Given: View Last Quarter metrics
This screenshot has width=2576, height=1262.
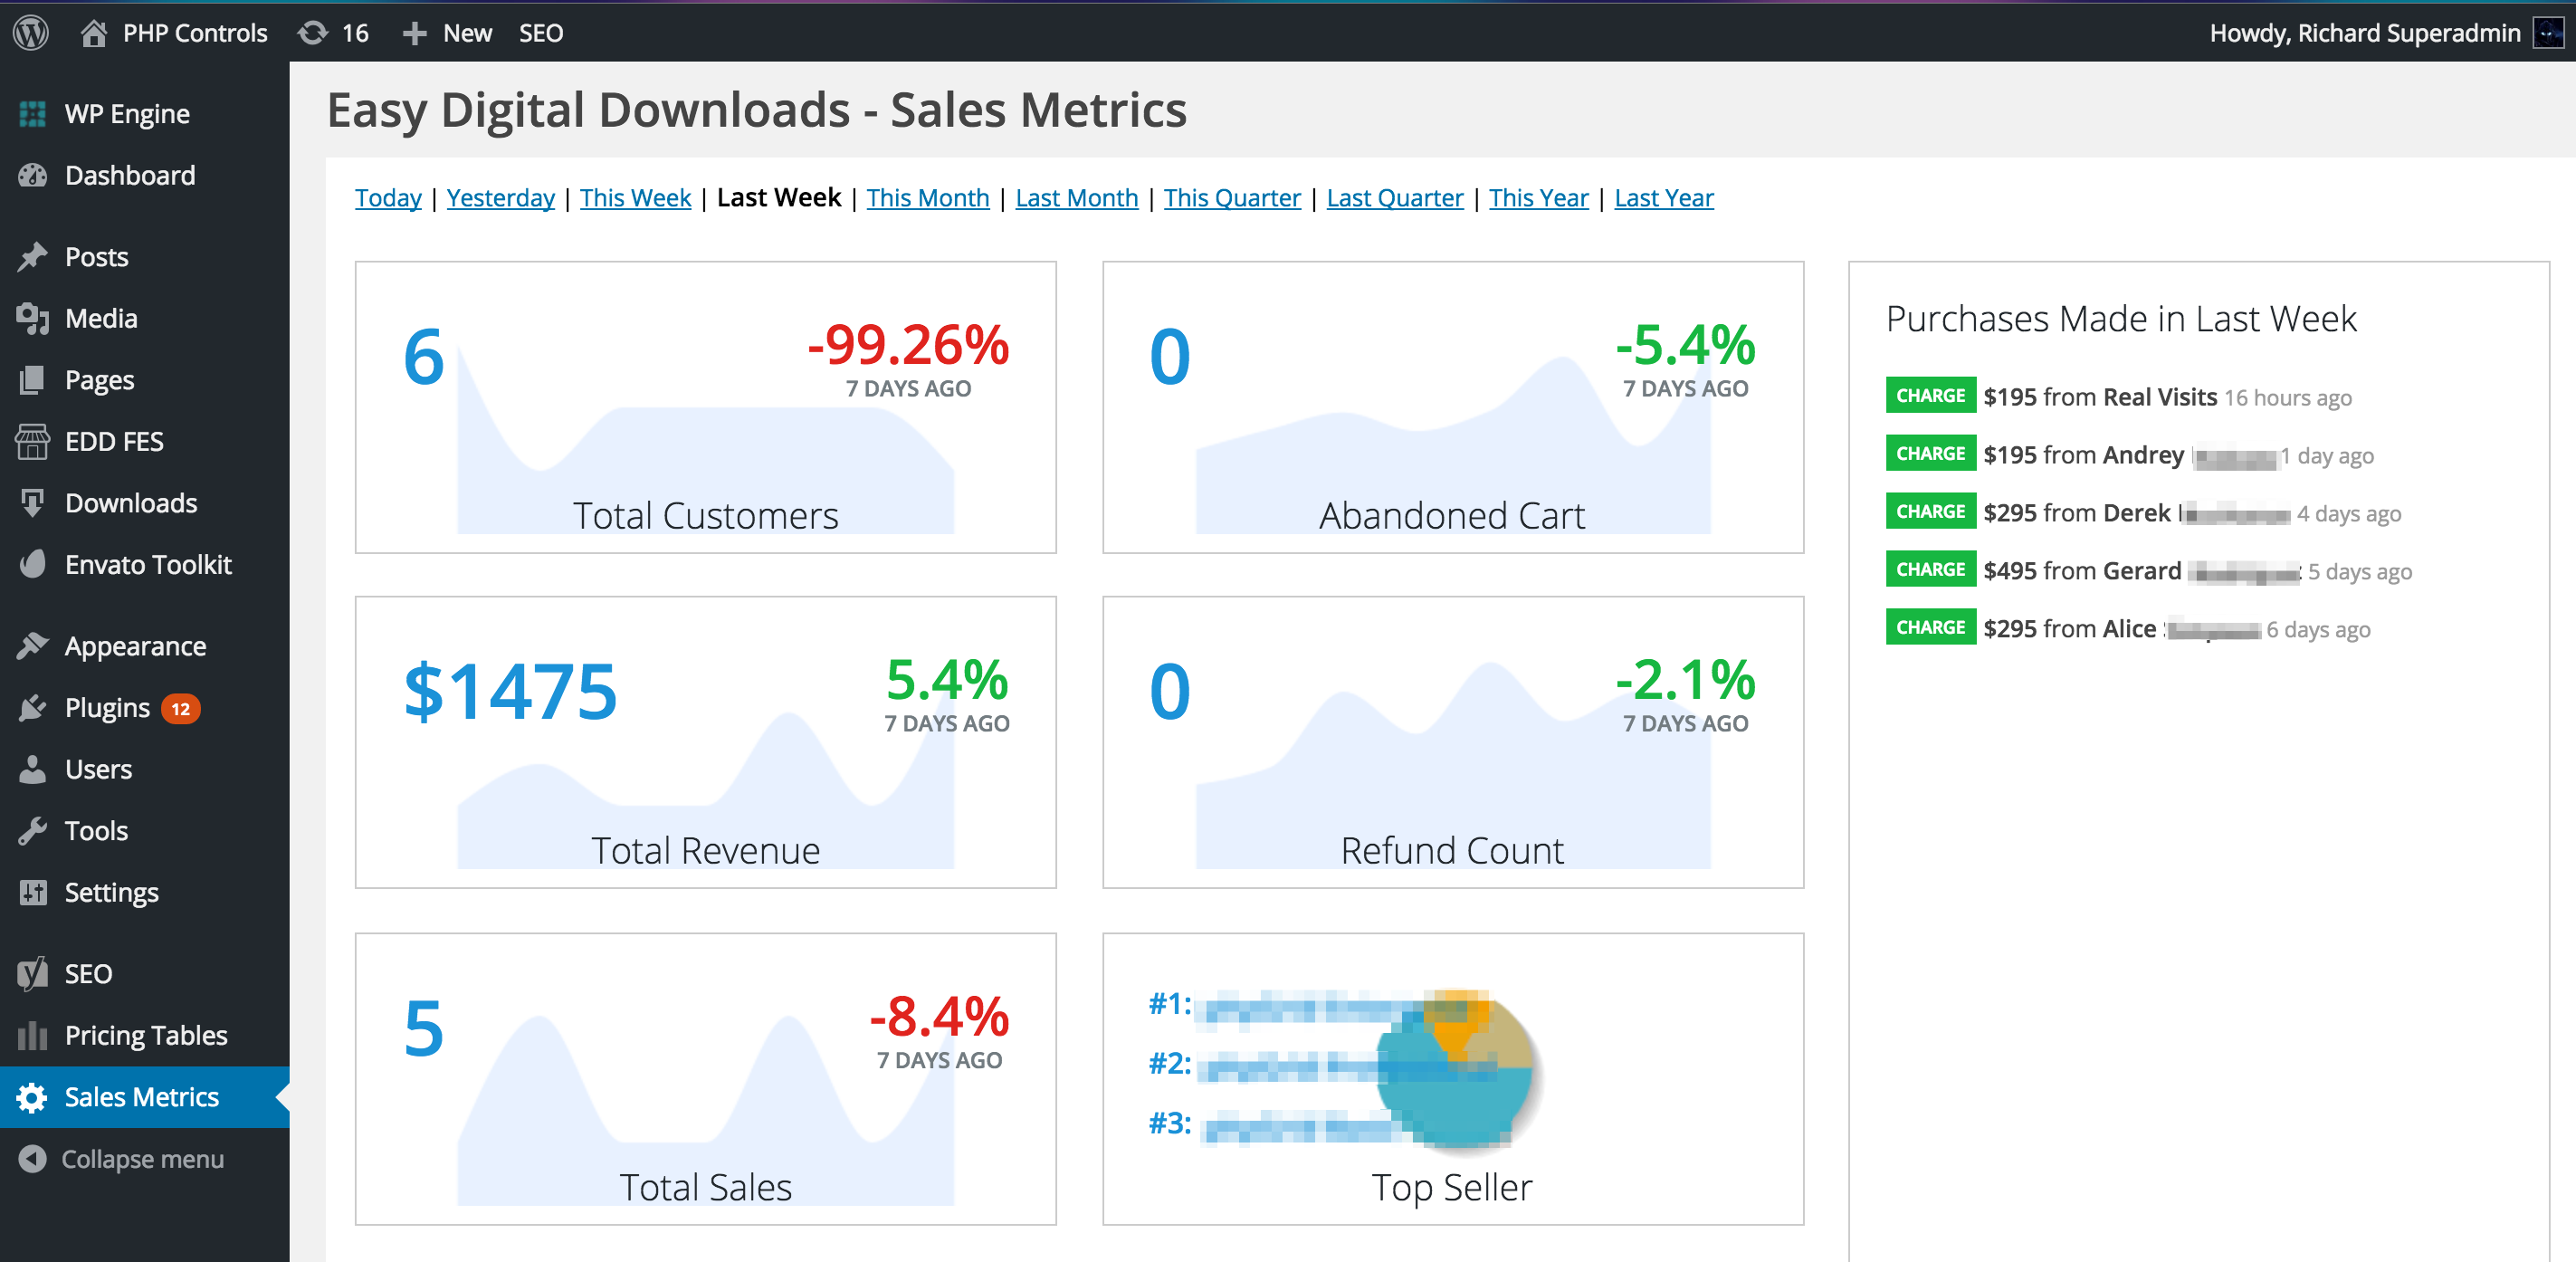Looking at the screenshot, I should [x=1394, y=198].
